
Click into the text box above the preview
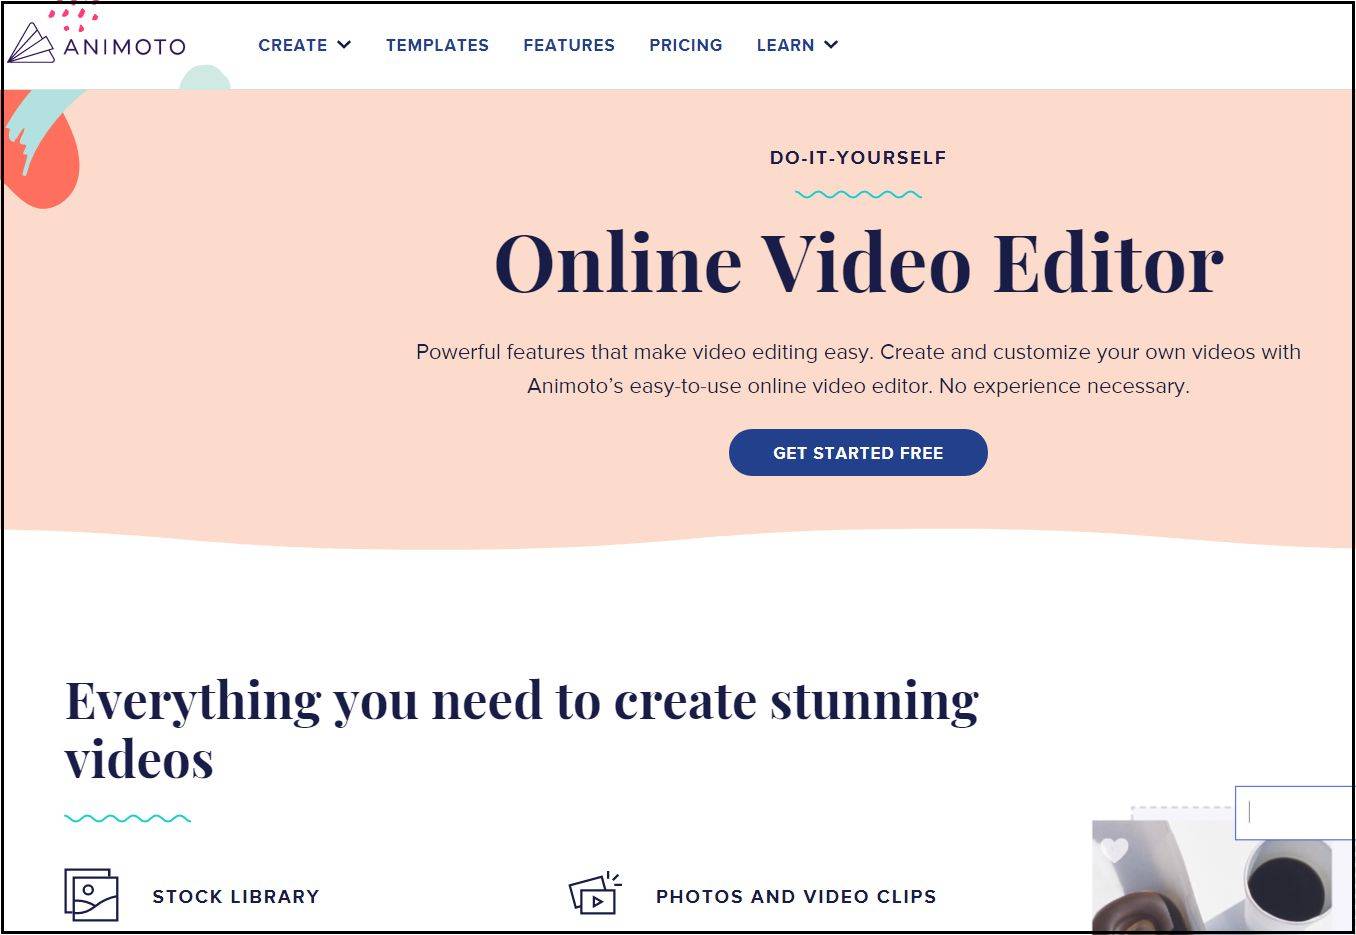1294,812
